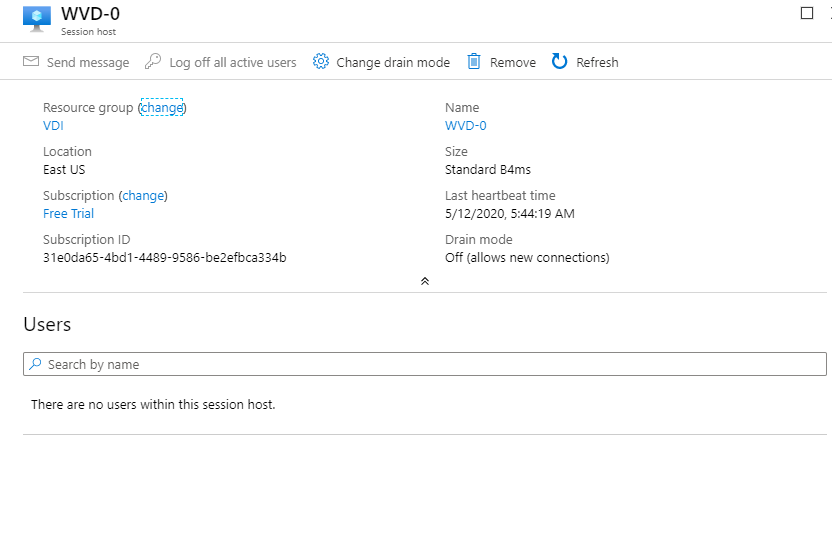Choose Log off all active users

click(233, 63)
